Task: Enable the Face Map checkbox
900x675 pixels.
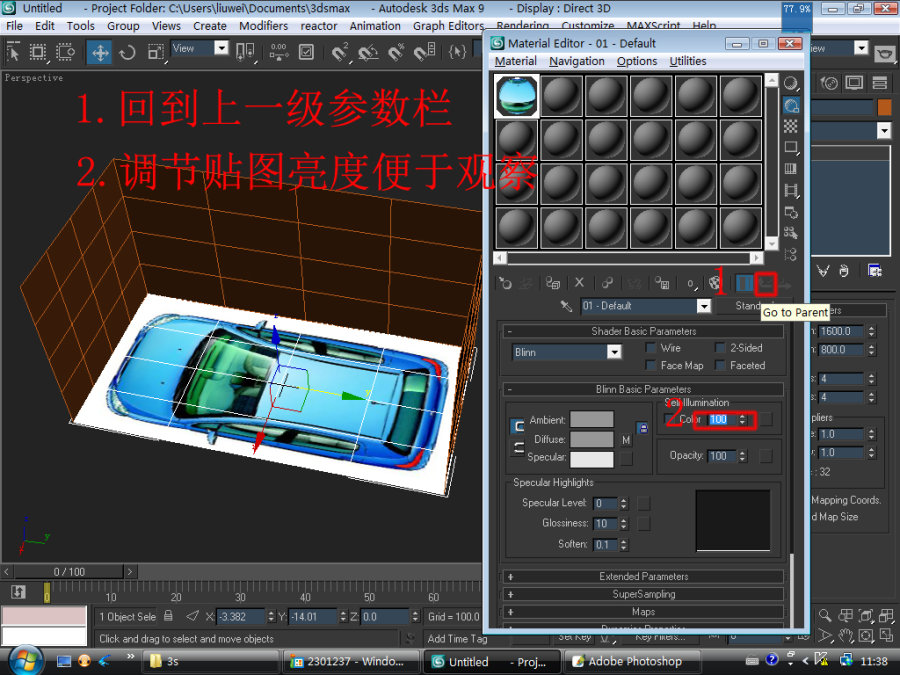Action: [x=650, y=365]
